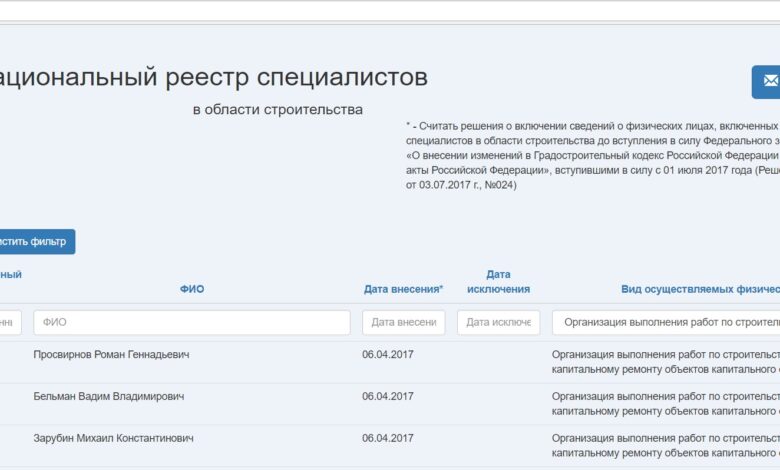The height and width of the screenshot is (470, 780).
Task: Click work type text in Просвирнов's row
Action: [665, 361]
